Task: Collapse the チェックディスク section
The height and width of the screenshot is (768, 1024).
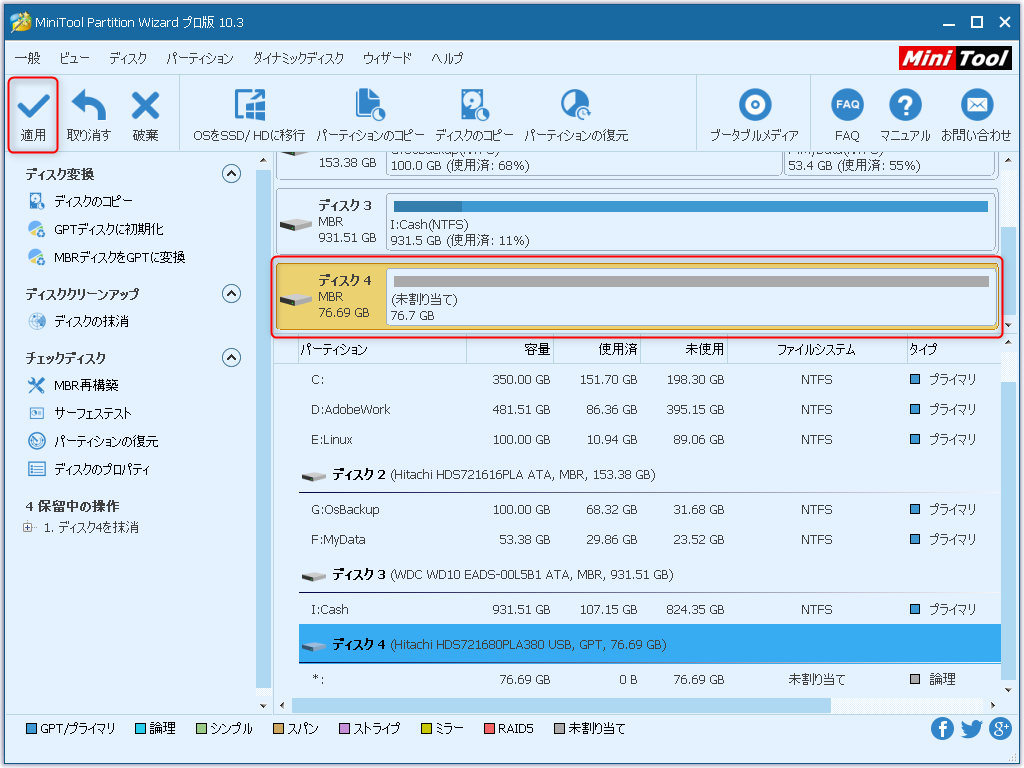Action: [231, 357]
